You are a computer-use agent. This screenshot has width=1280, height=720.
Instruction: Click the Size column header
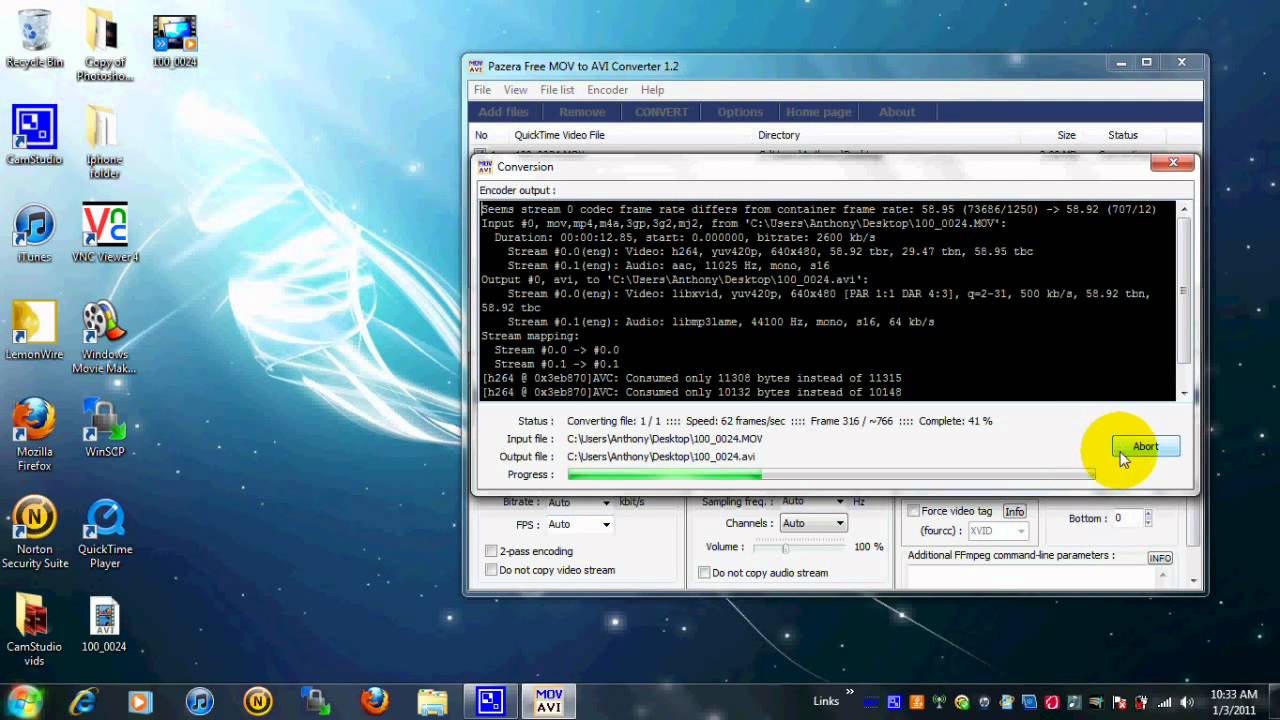(1067, 135)
